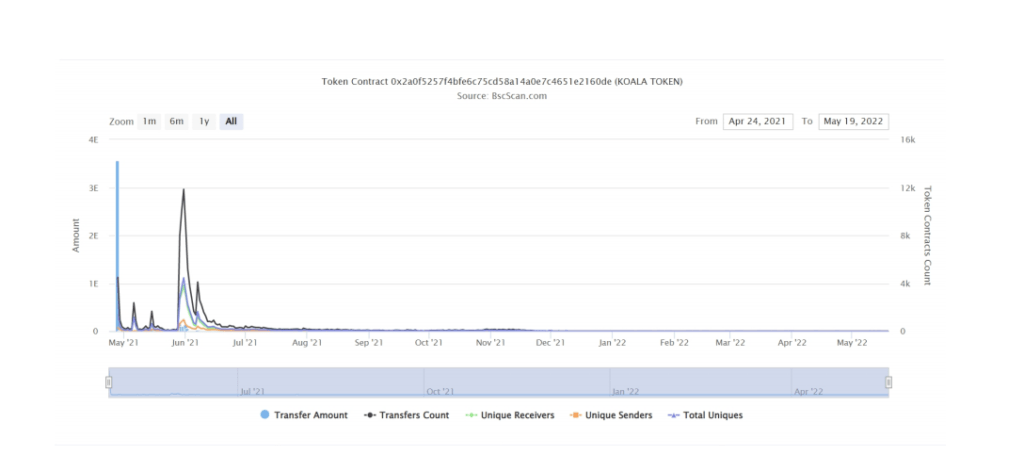Click the Nov '21 x-axis label
This screenshot has height=471, width=1024.
490,342
